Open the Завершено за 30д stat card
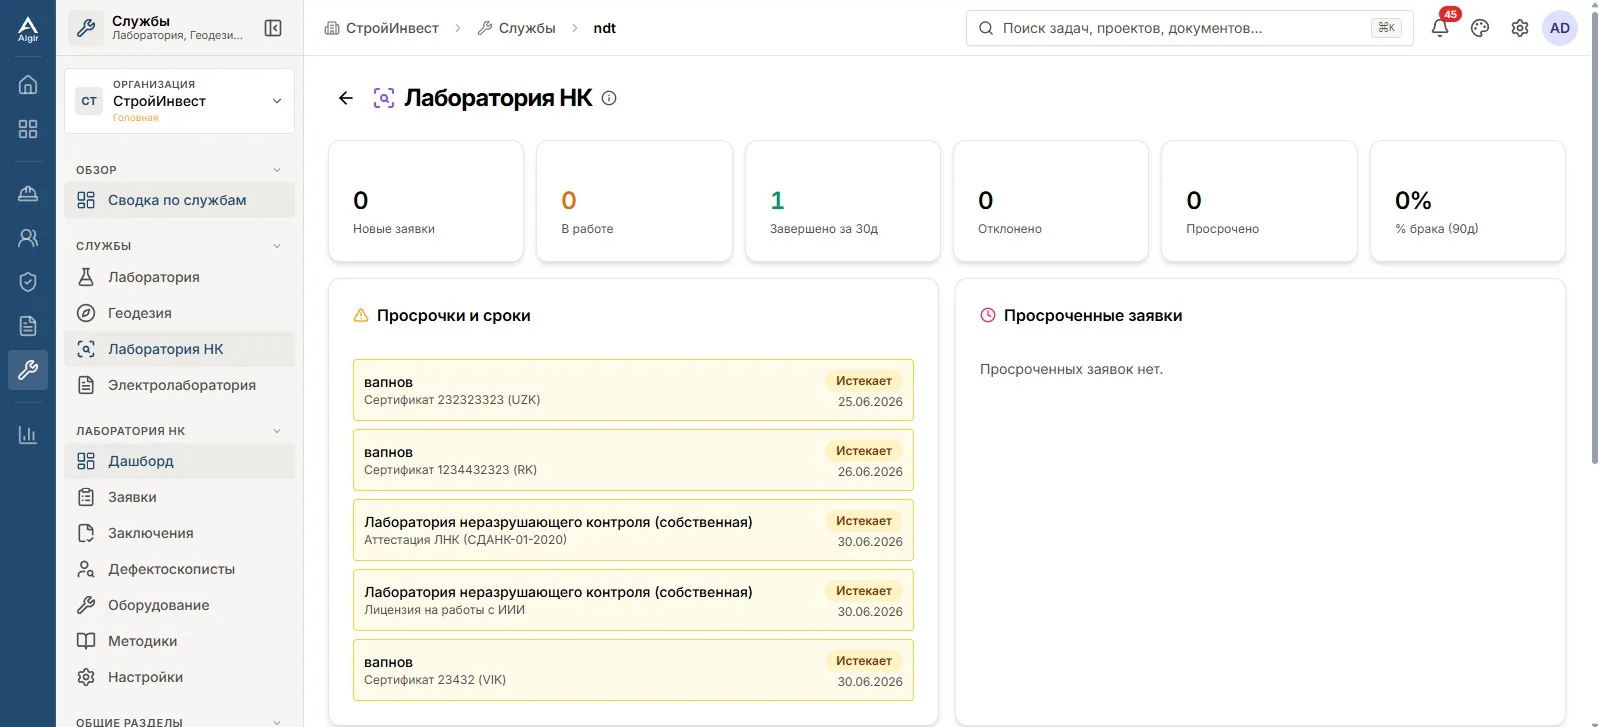The width and height of the screenshot is (1599, 727). [843, 201]
